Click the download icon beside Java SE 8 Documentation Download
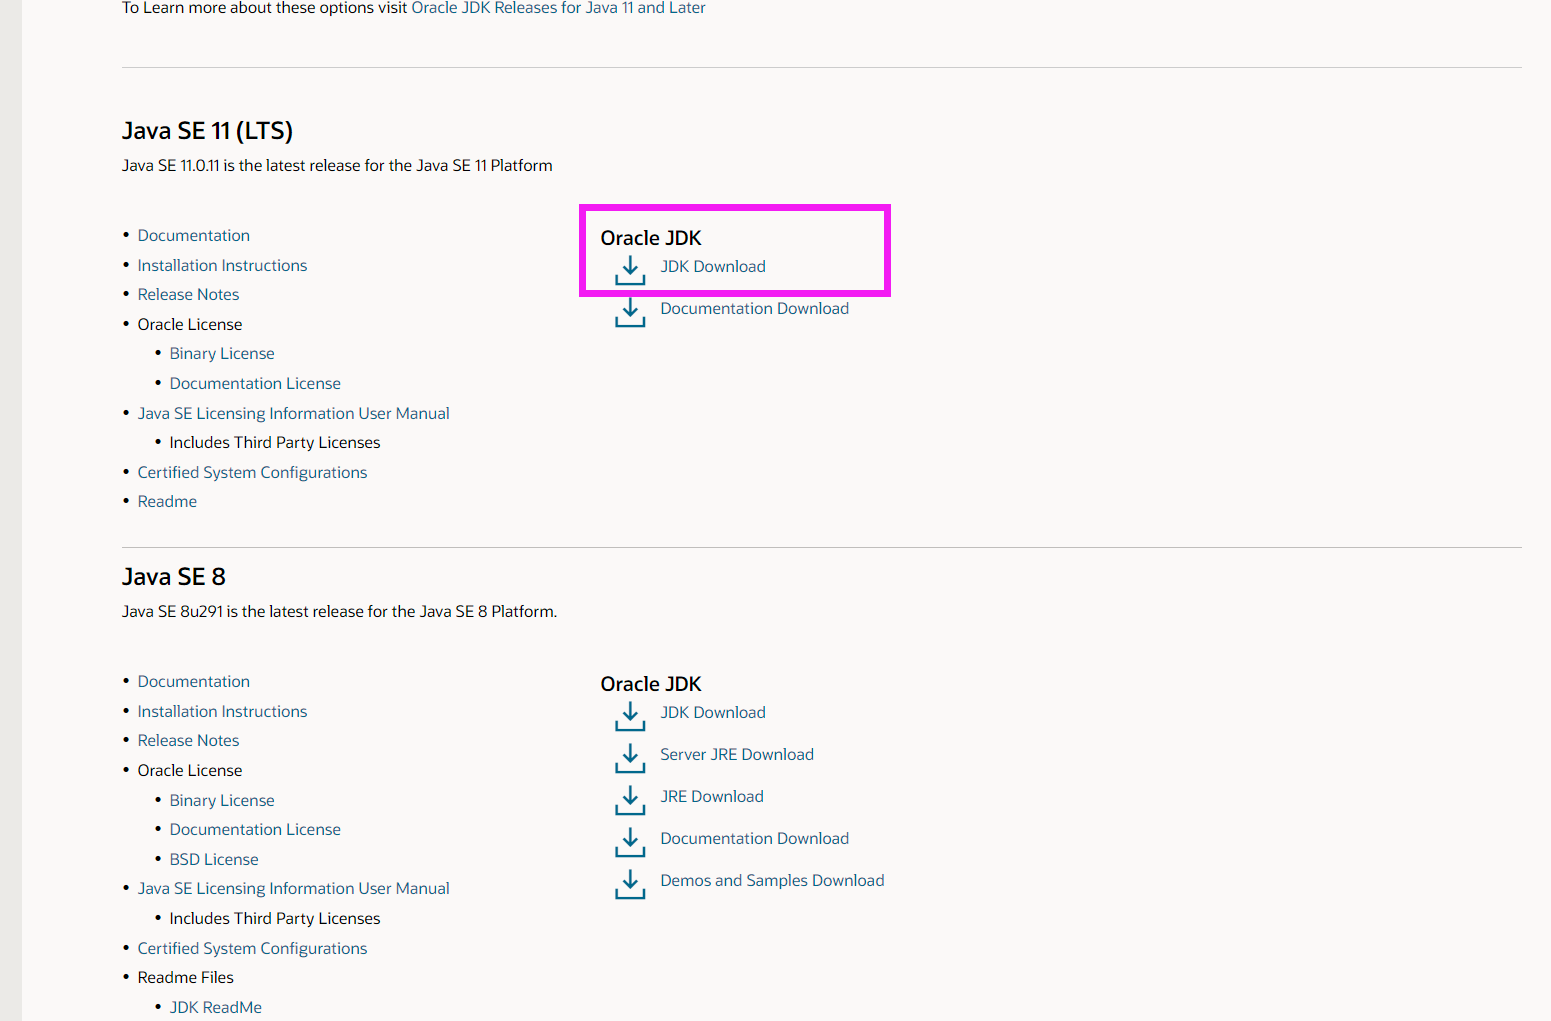Image resolution: width=1551 pixels, height=1021 pixels. point(630,842)
